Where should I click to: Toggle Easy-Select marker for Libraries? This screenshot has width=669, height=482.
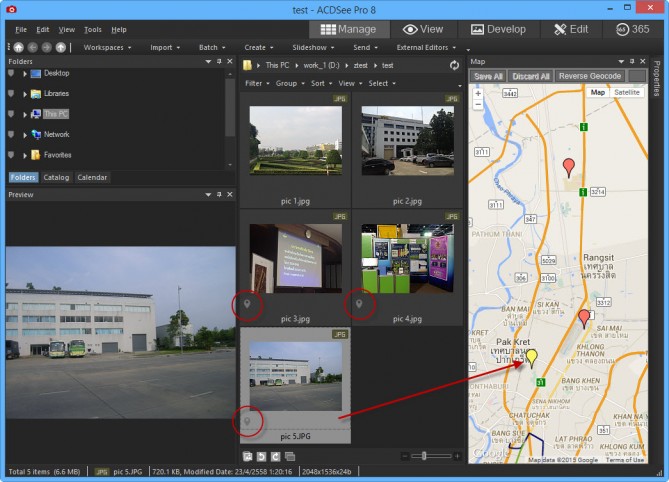point(11,93)
